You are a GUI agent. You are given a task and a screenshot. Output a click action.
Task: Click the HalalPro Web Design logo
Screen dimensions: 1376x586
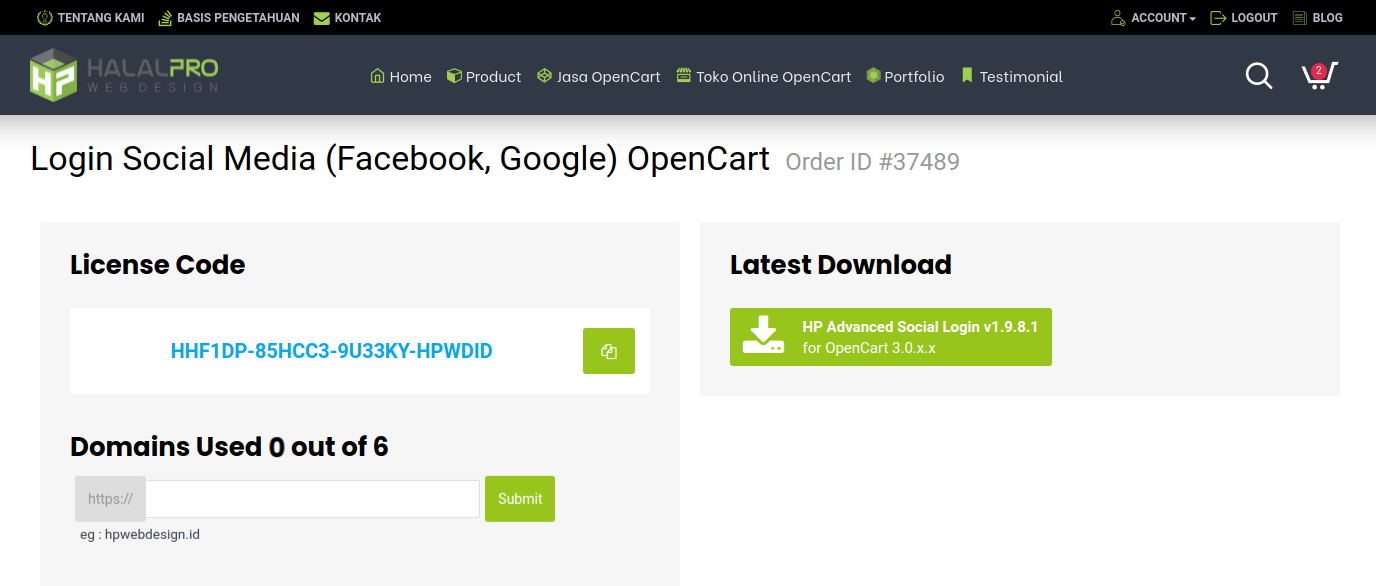pyautogui.click(x=124, y=75)
